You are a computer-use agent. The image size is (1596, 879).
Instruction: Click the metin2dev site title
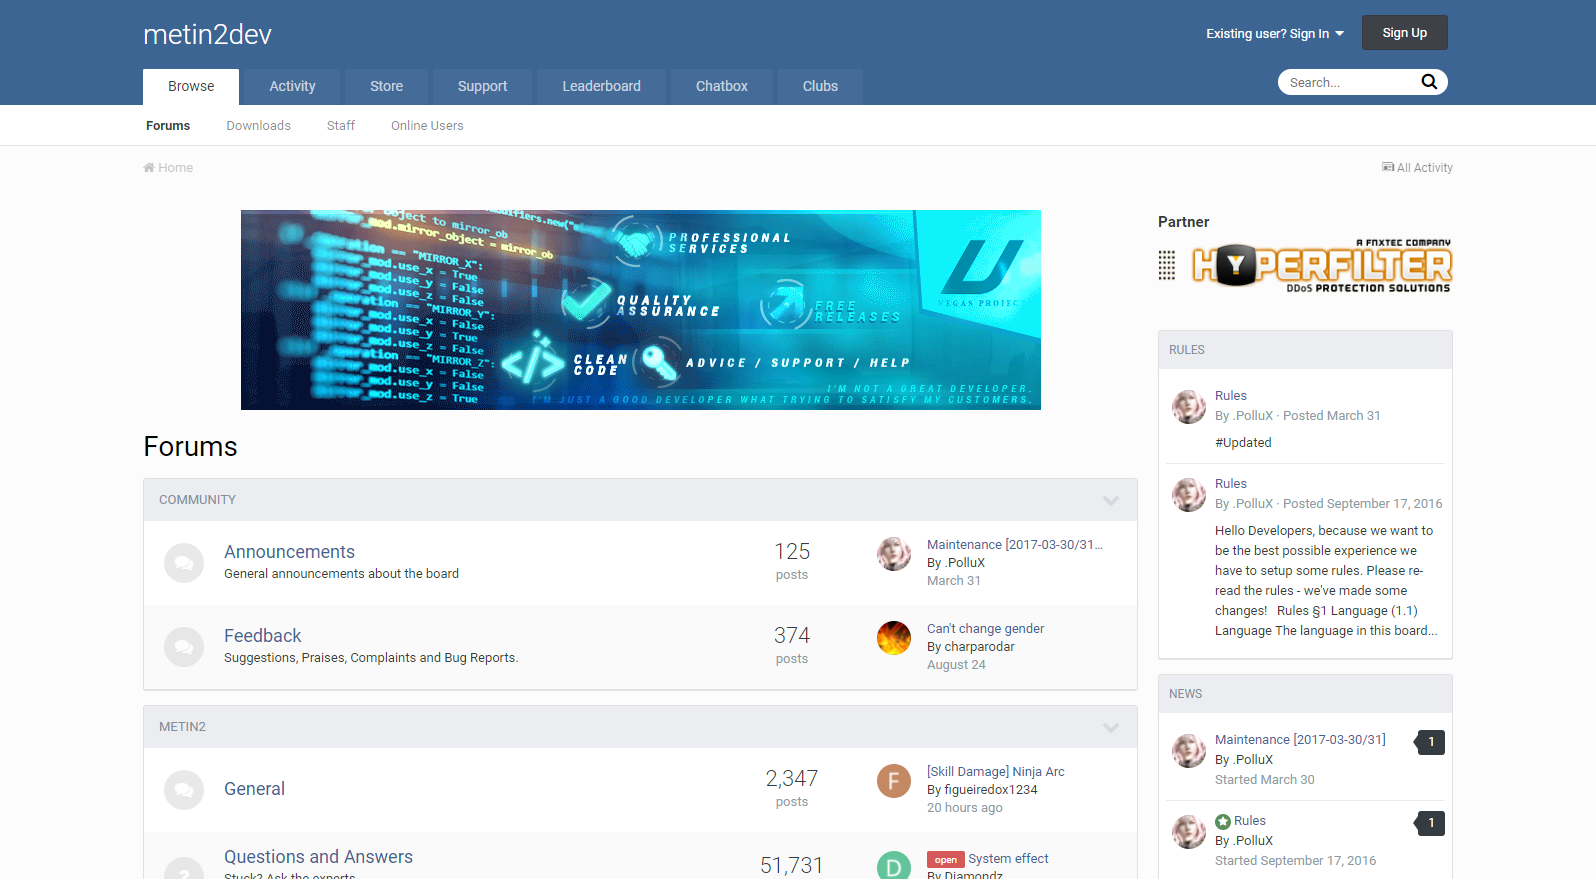click(x=207, y=35)
